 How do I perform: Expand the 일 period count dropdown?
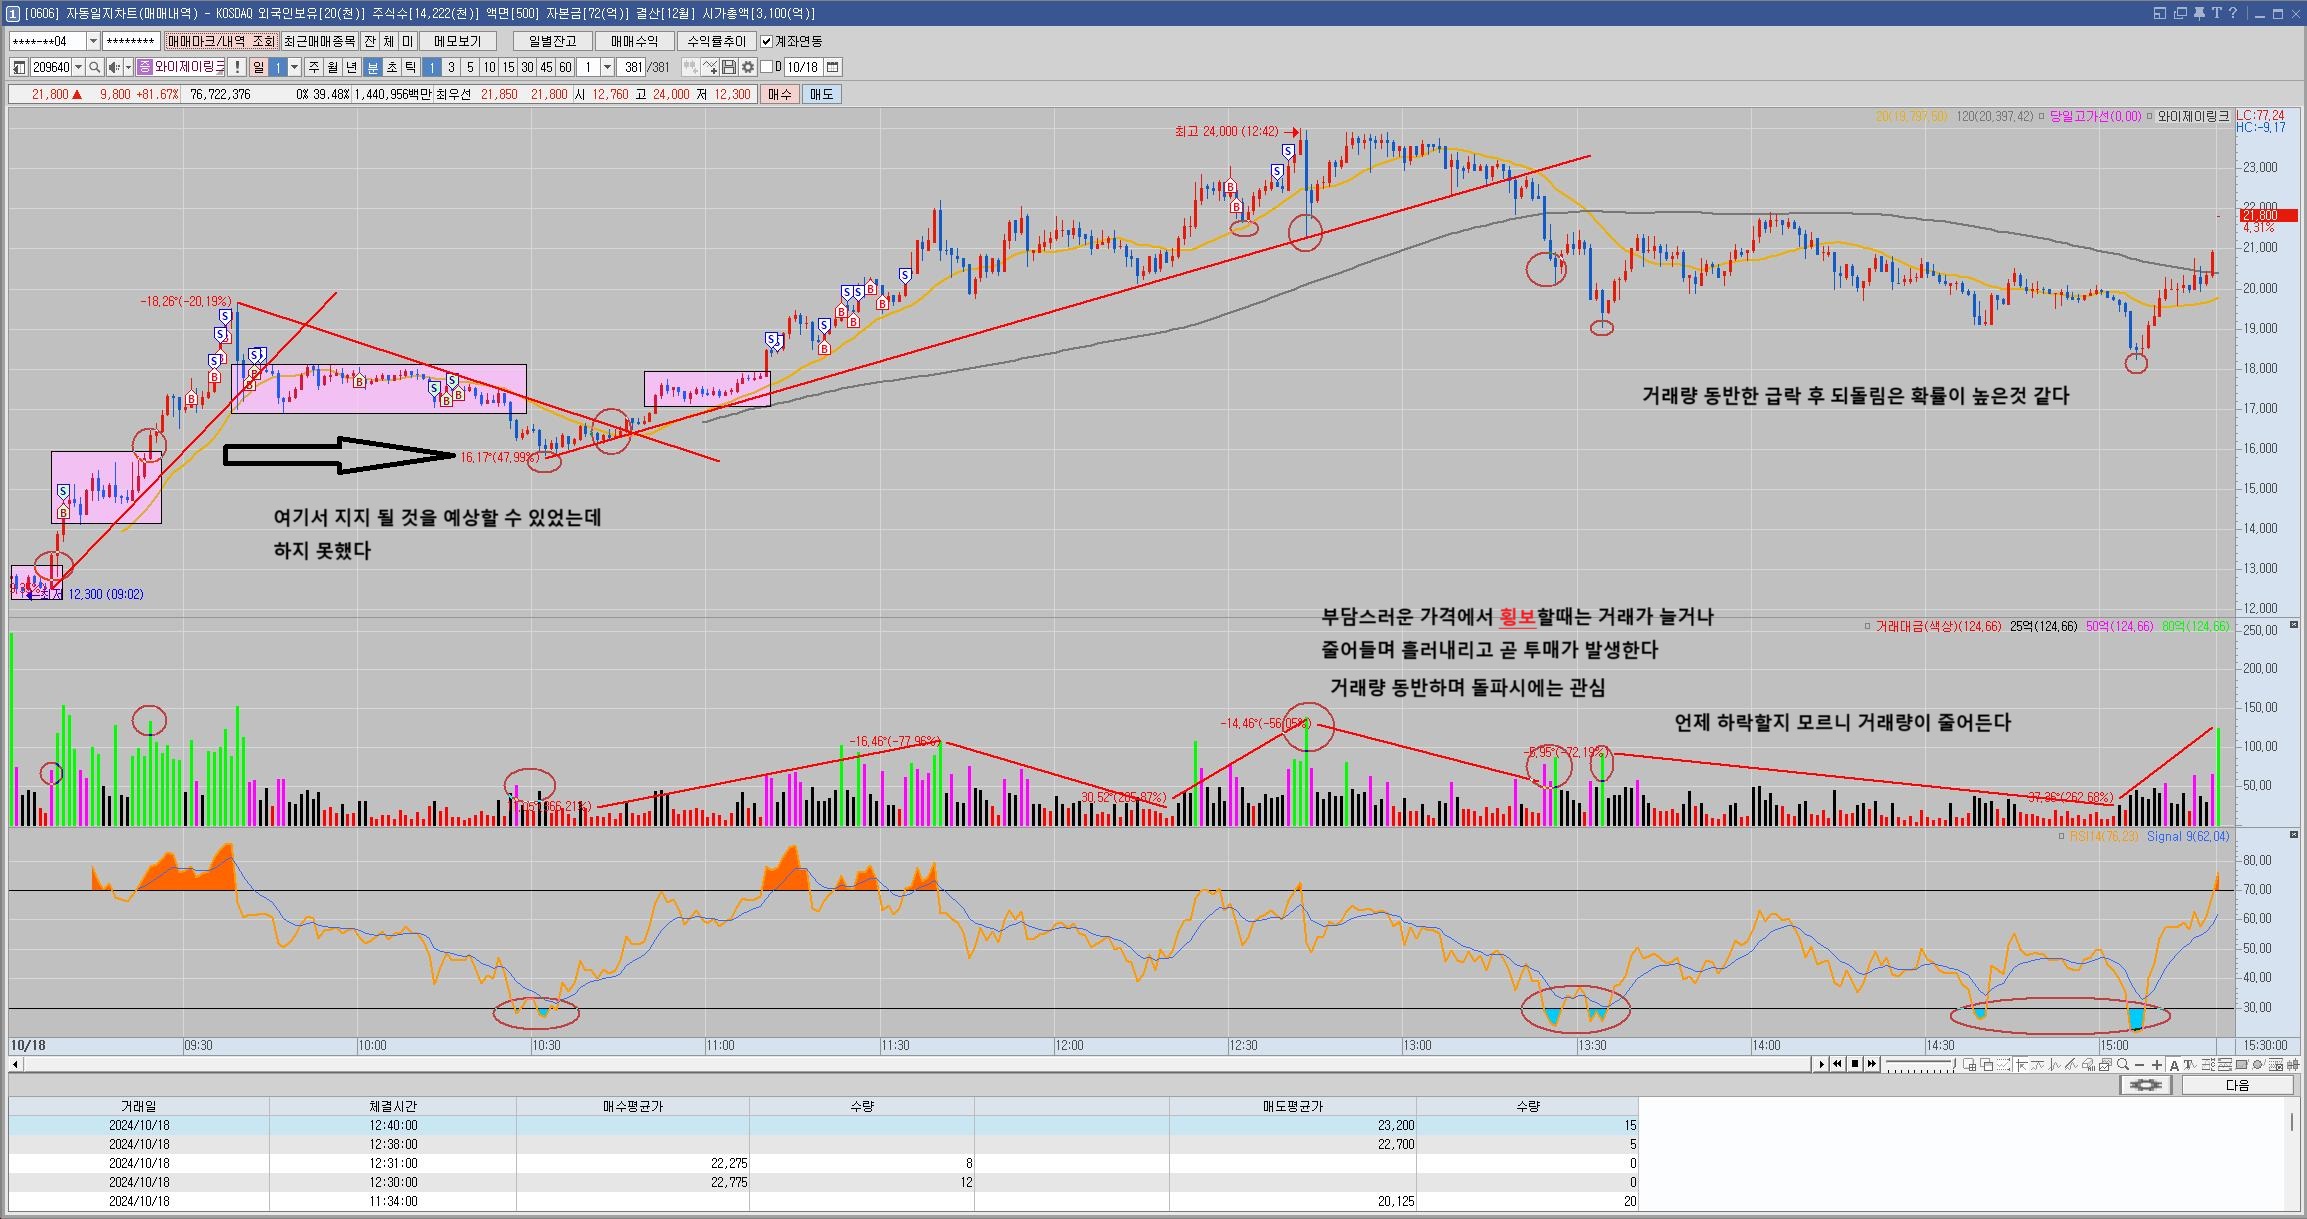(295, 67)
